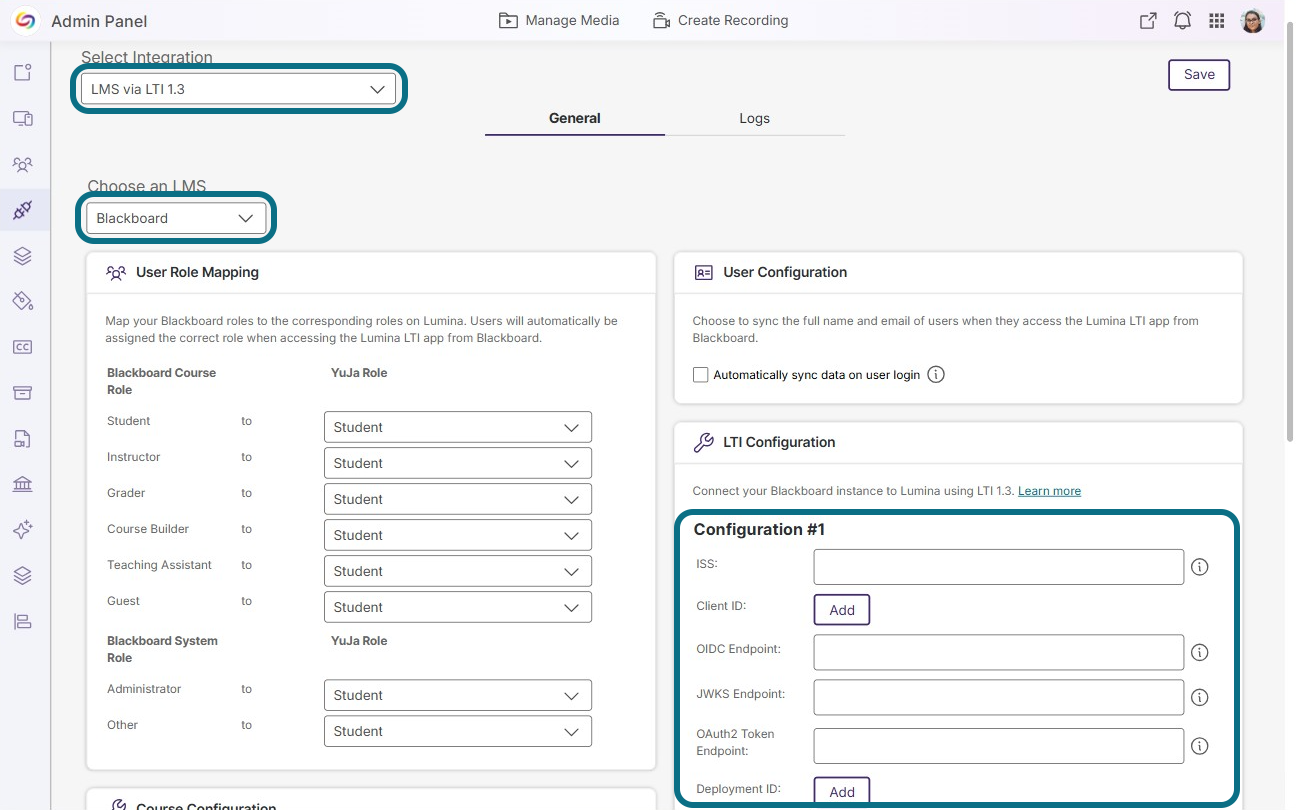Image resolution: width=1296 pixels, height=810 pixels.
Task: Click the Admin Panel title
Action: tap(99, 21)
